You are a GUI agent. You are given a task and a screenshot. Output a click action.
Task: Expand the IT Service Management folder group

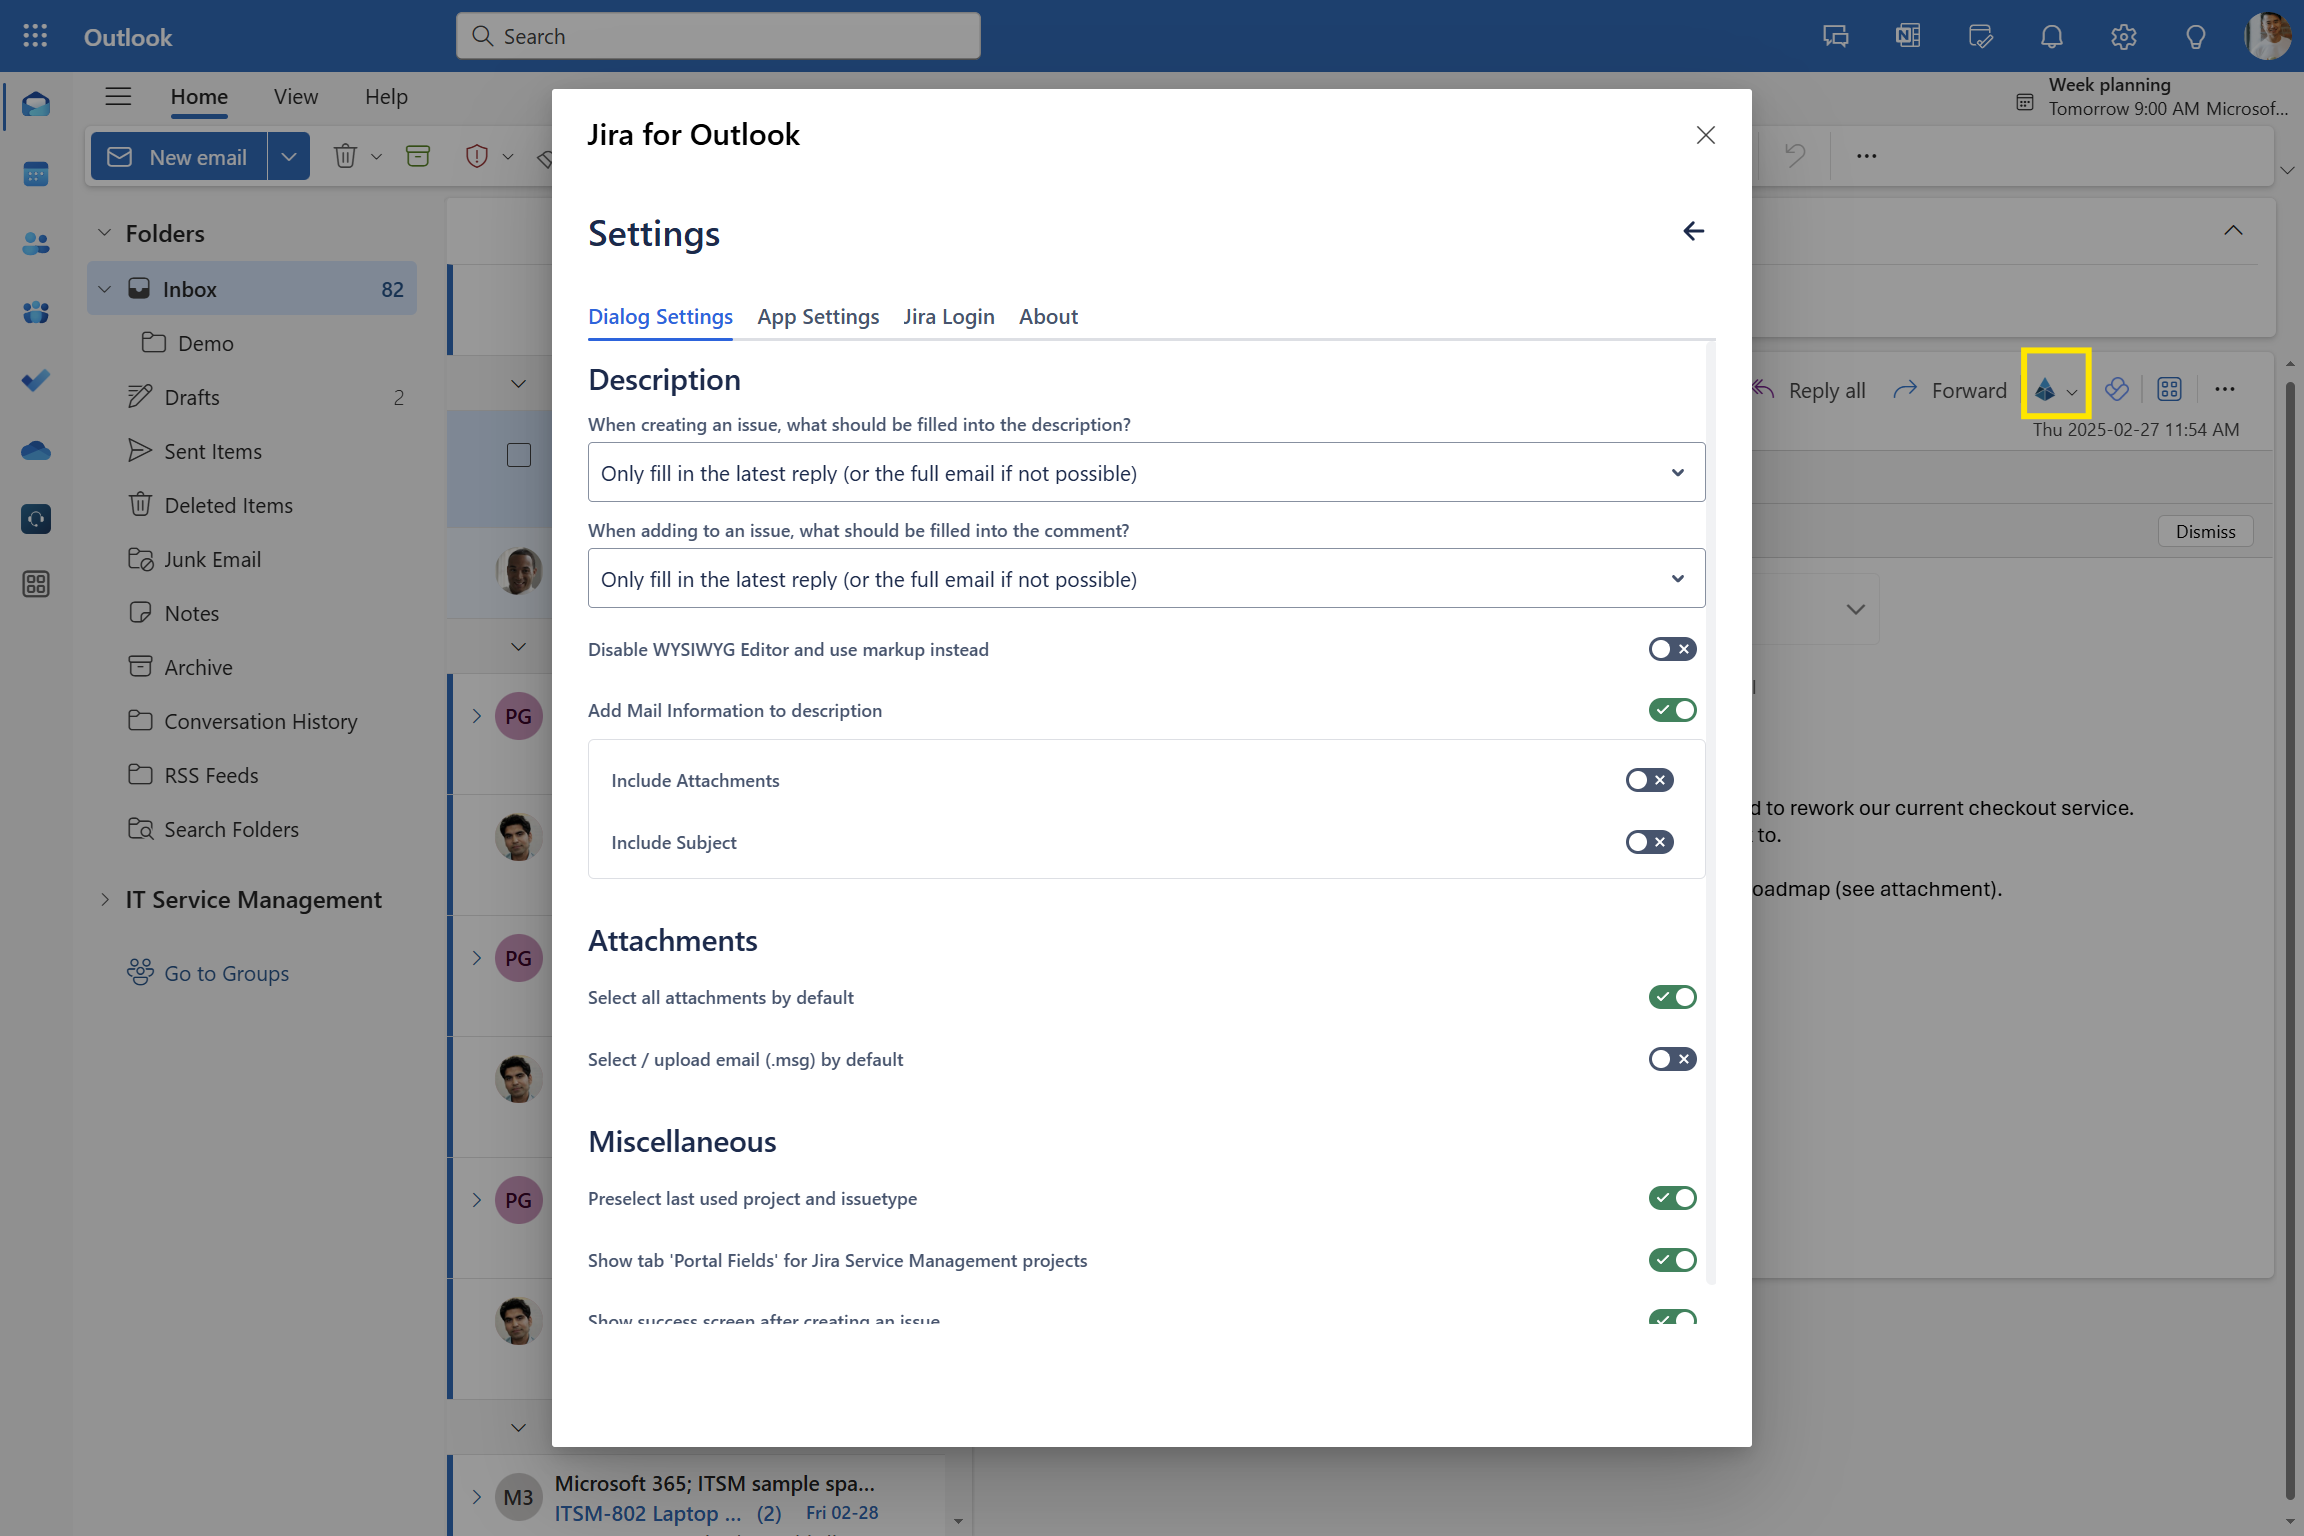pos(105,899)
